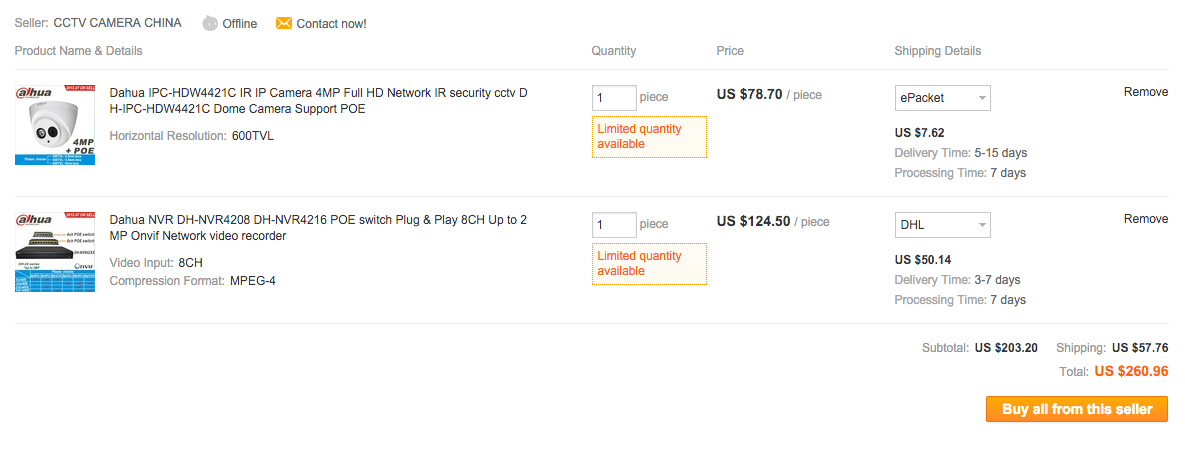Click the Shipping Details column header
The width and height of the screenshot is (1185, 450).
[x=938, y=51]
